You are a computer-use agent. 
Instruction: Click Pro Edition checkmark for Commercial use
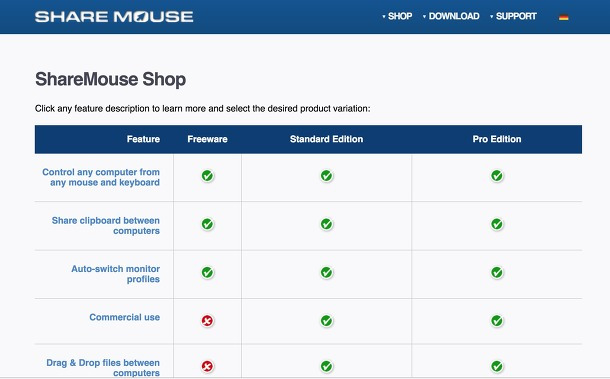(x=497, y=321)
